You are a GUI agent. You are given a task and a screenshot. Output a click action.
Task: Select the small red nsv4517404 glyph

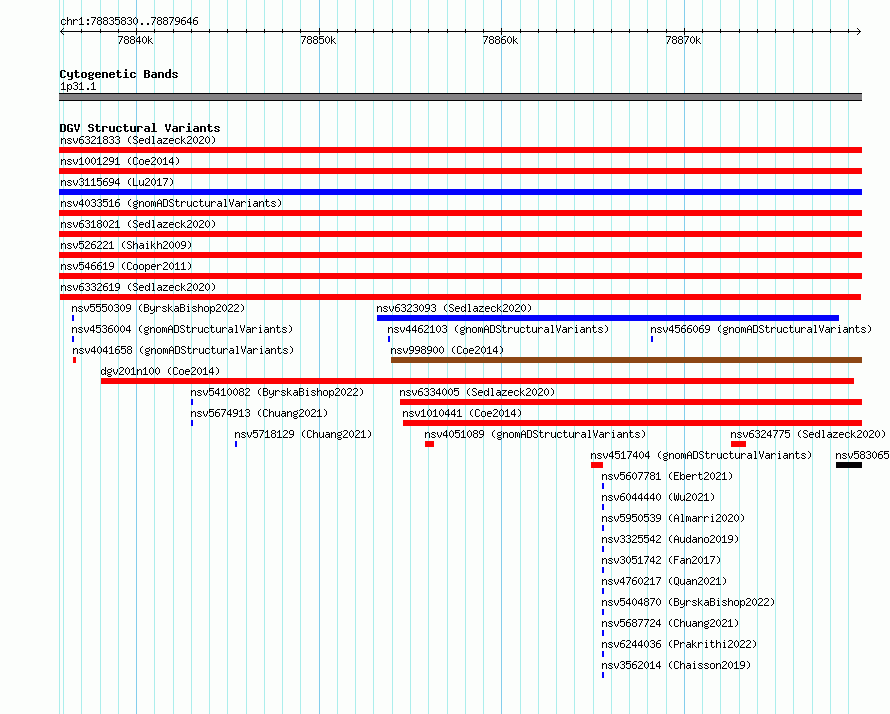[597, 465]
